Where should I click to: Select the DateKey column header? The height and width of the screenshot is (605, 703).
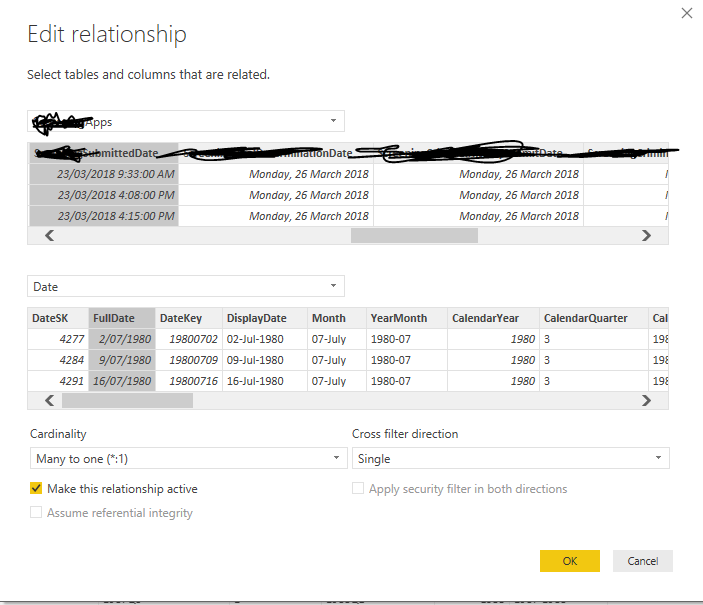click(x=189, y=318)
